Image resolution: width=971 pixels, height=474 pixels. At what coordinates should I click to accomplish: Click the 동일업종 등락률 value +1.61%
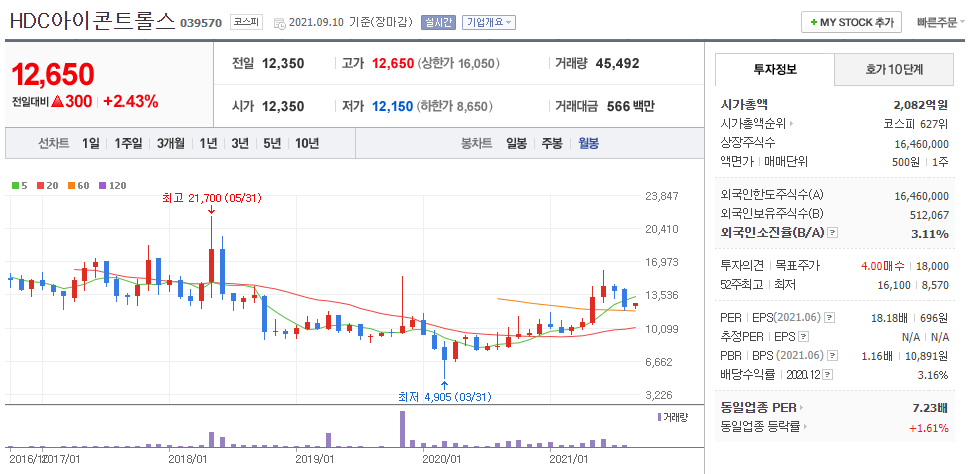[928, 427]
